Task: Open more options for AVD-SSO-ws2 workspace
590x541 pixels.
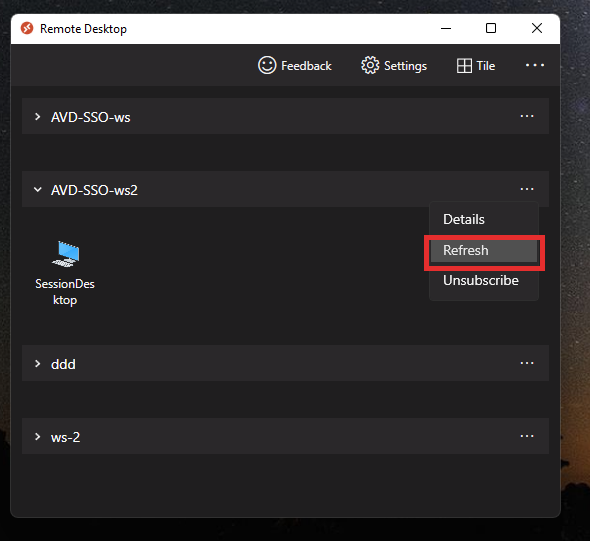Action: (x=527, y=189)
